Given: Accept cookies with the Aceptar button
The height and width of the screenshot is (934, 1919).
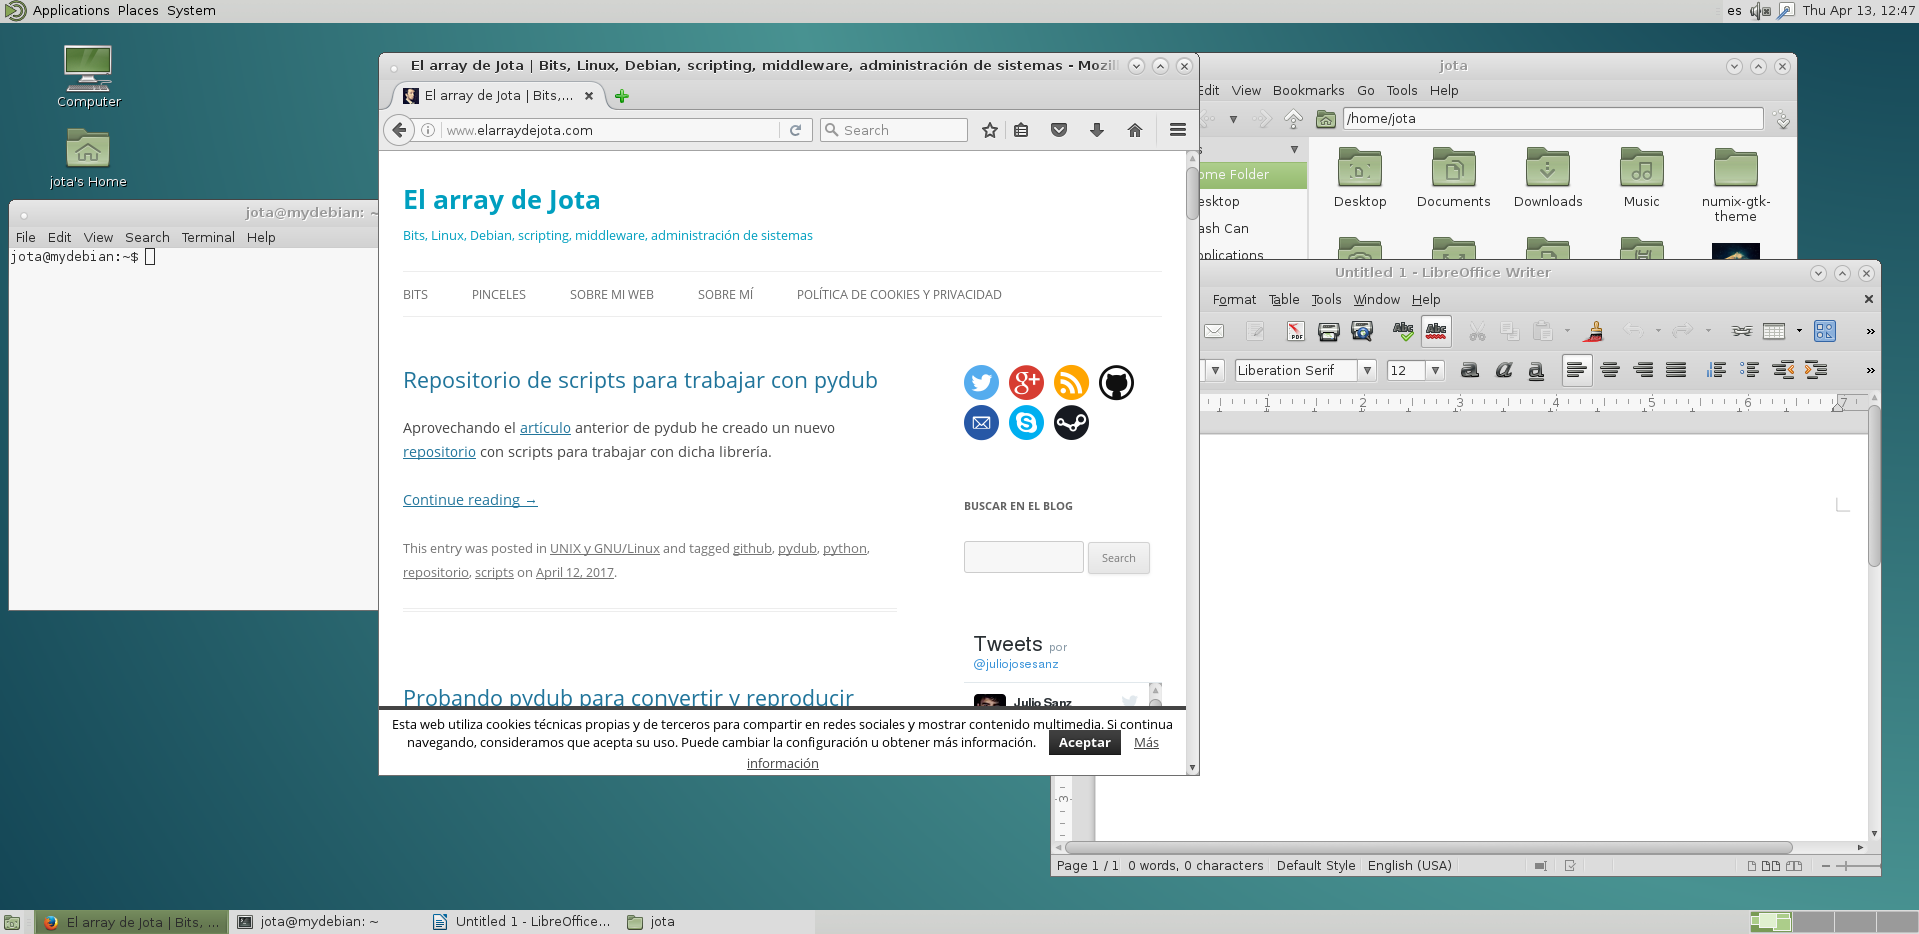Looking at the screenshot, I should tap(1084, 743).
